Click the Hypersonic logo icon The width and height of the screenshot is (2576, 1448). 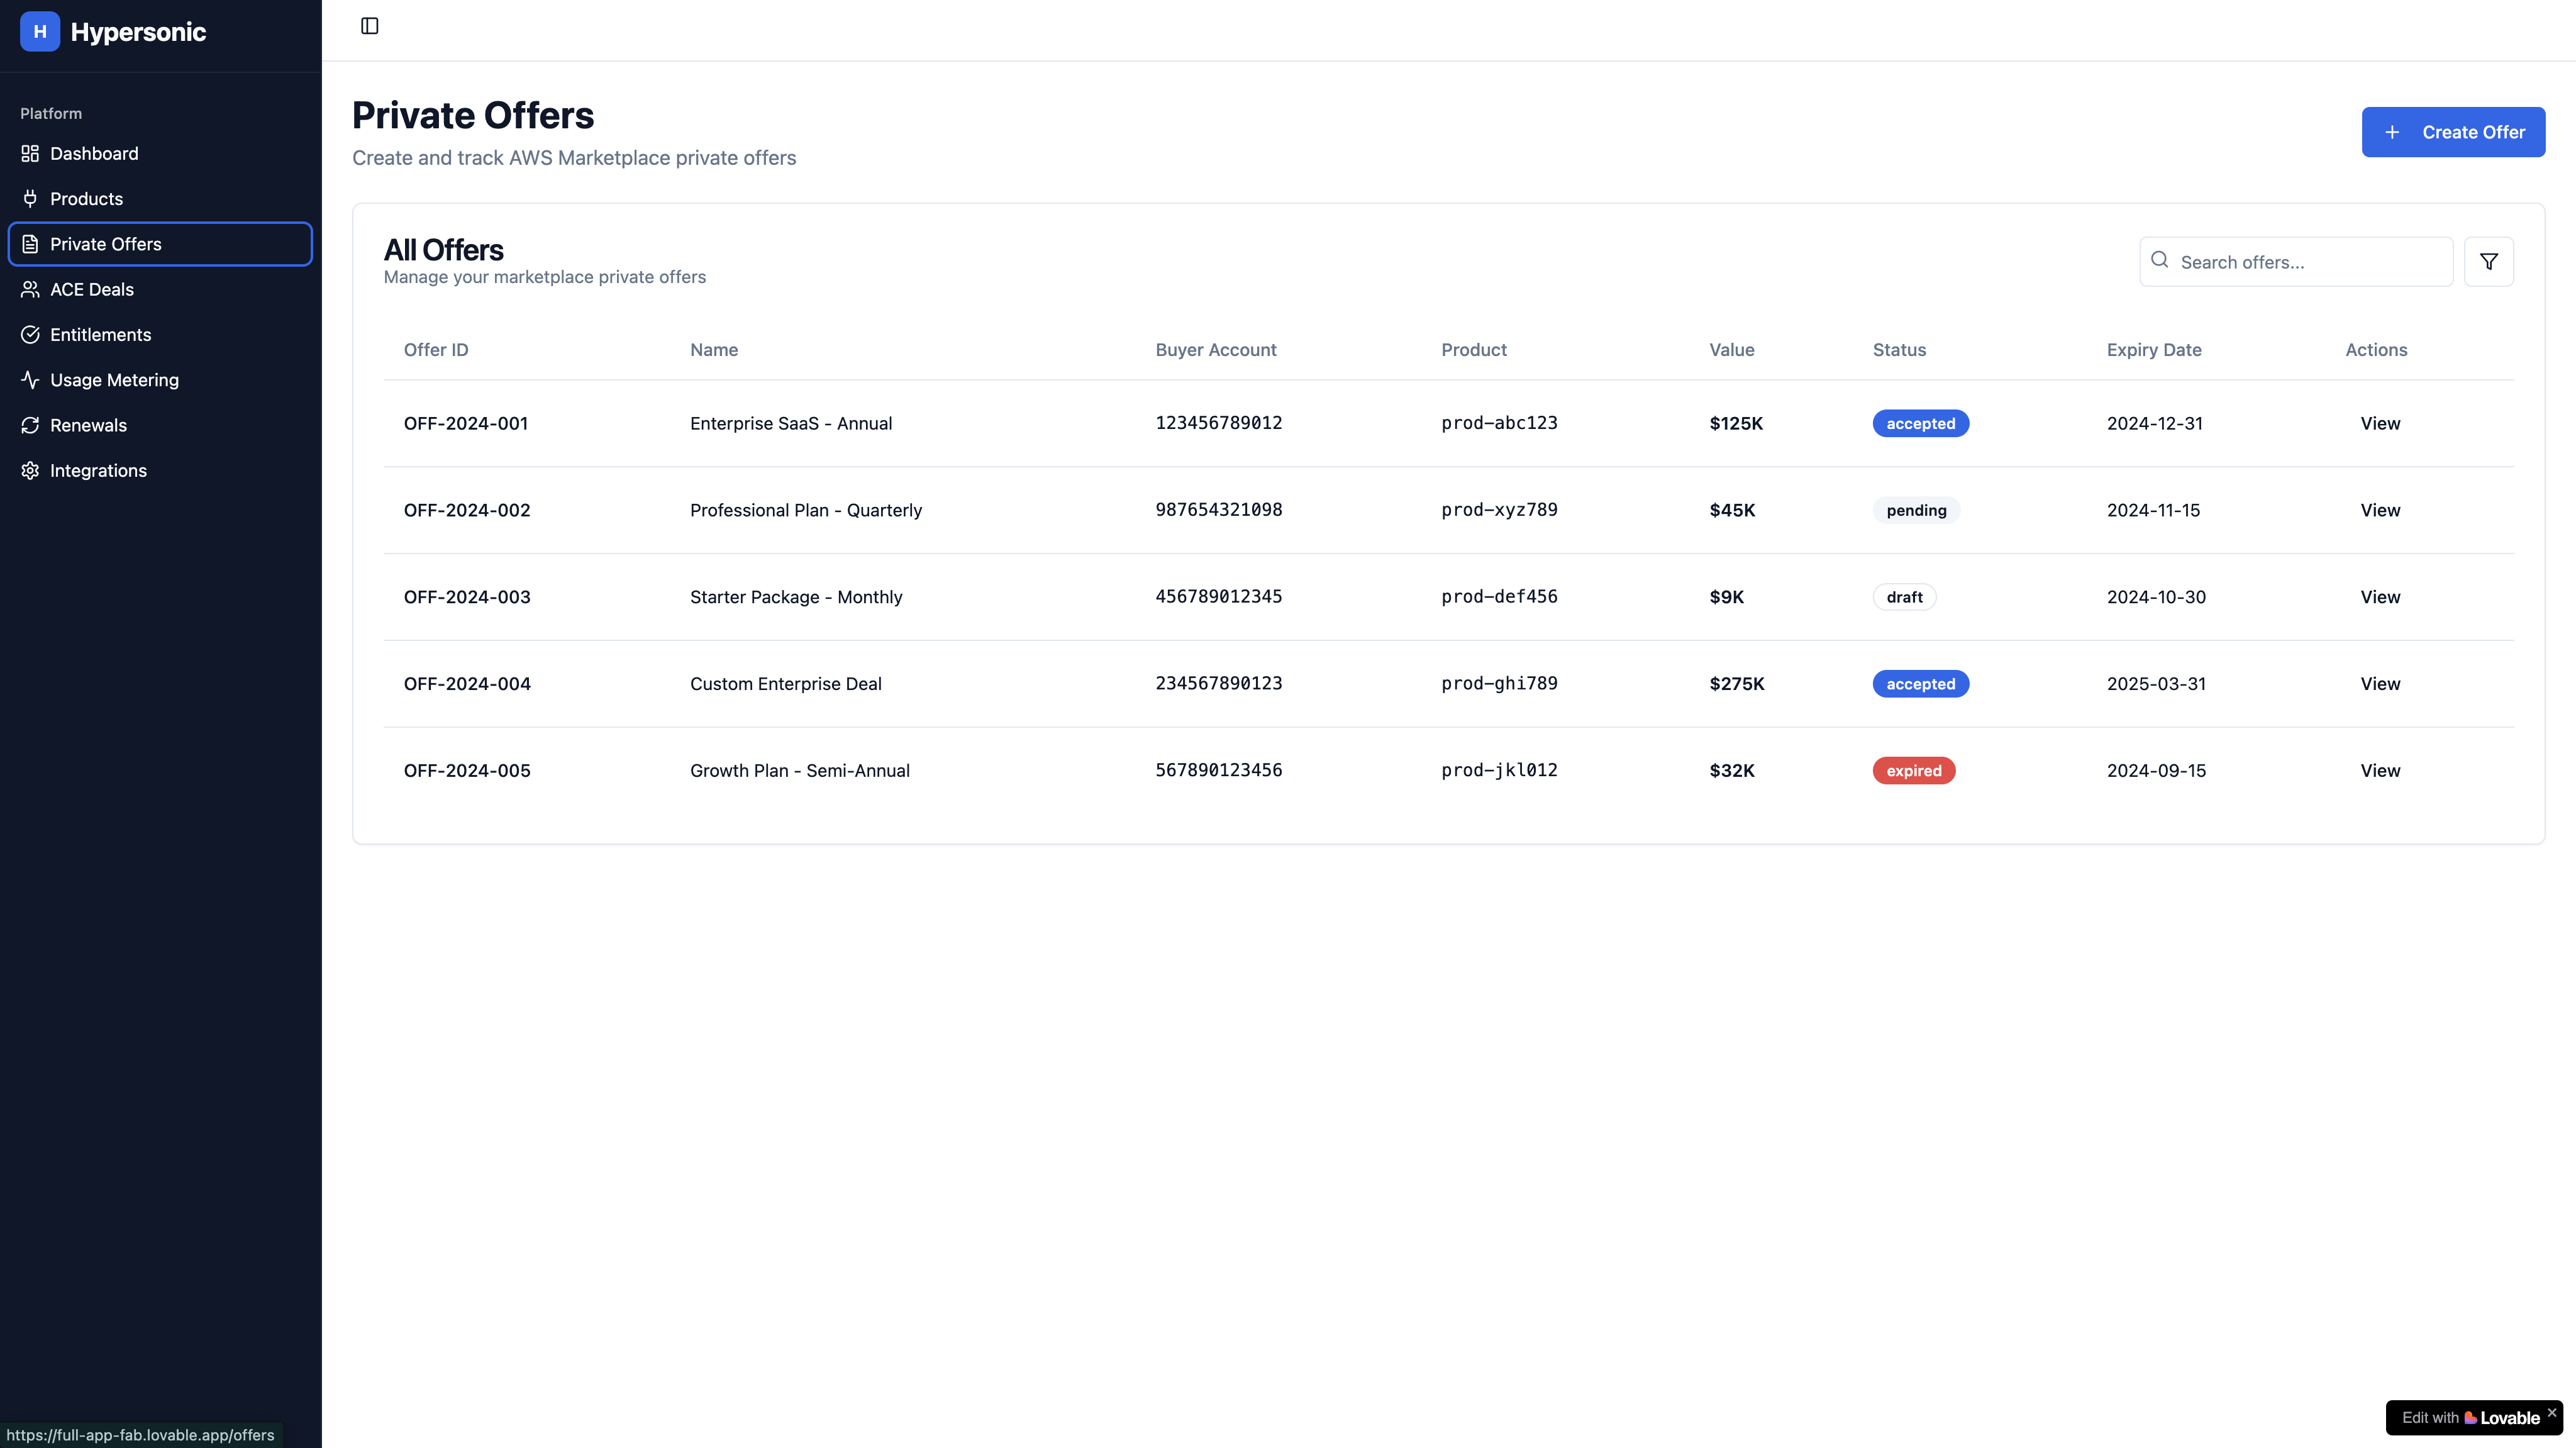coord(40,32)
